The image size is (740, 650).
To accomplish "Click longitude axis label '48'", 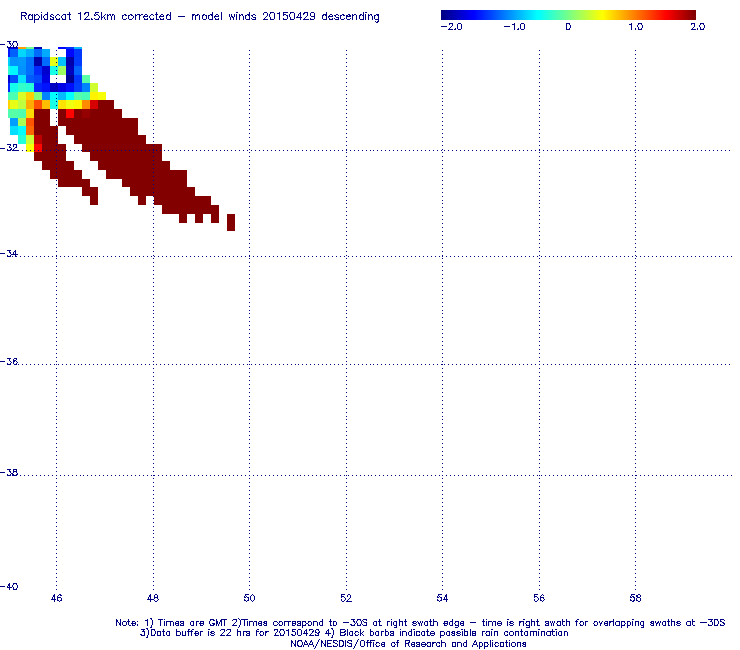I will point(153,599).
